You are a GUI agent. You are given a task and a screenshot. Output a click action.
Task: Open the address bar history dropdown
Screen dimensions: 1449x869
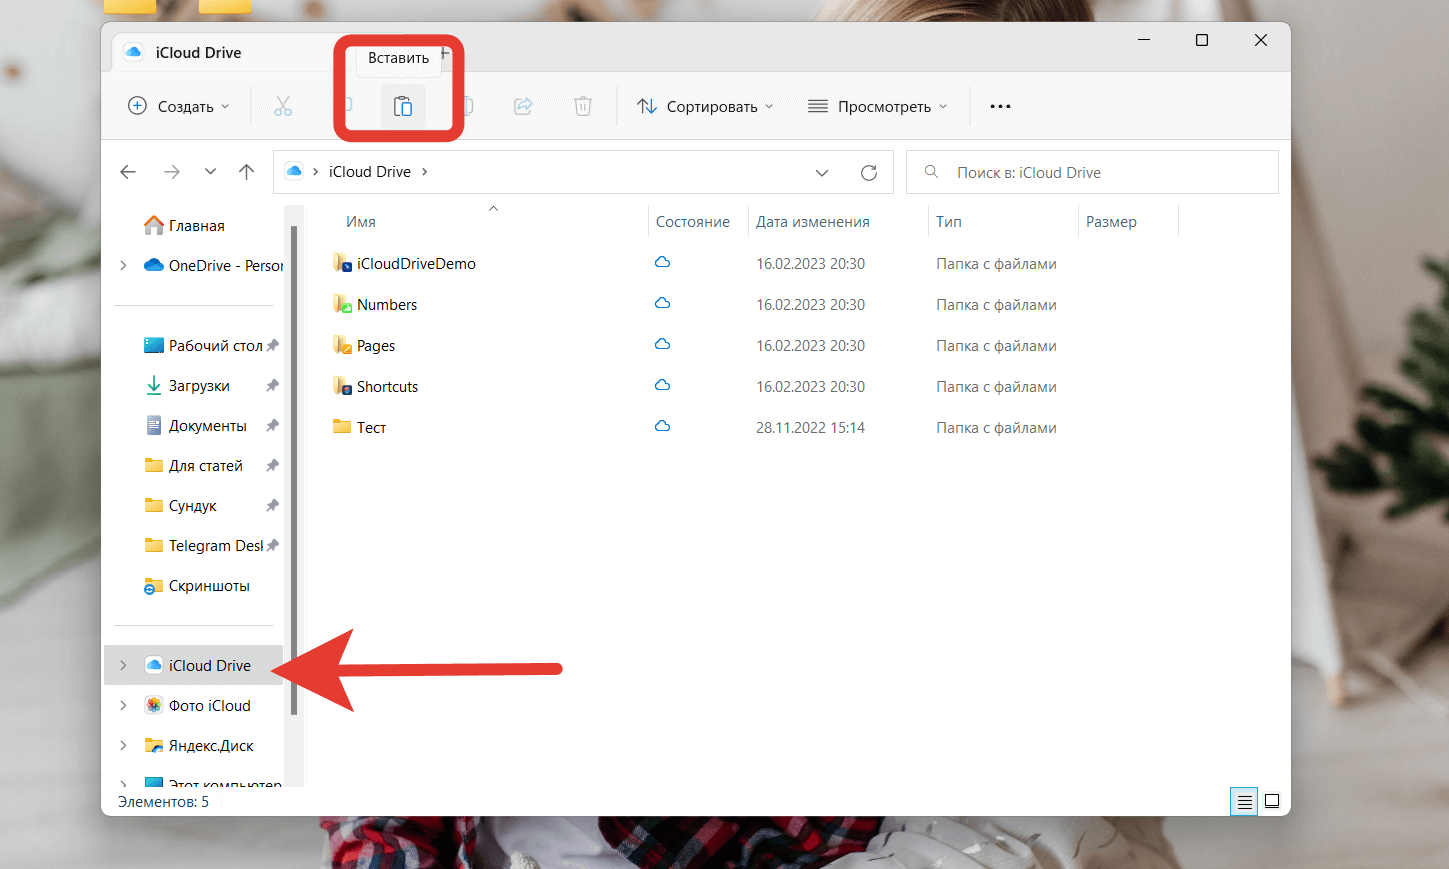coord(822,172)
